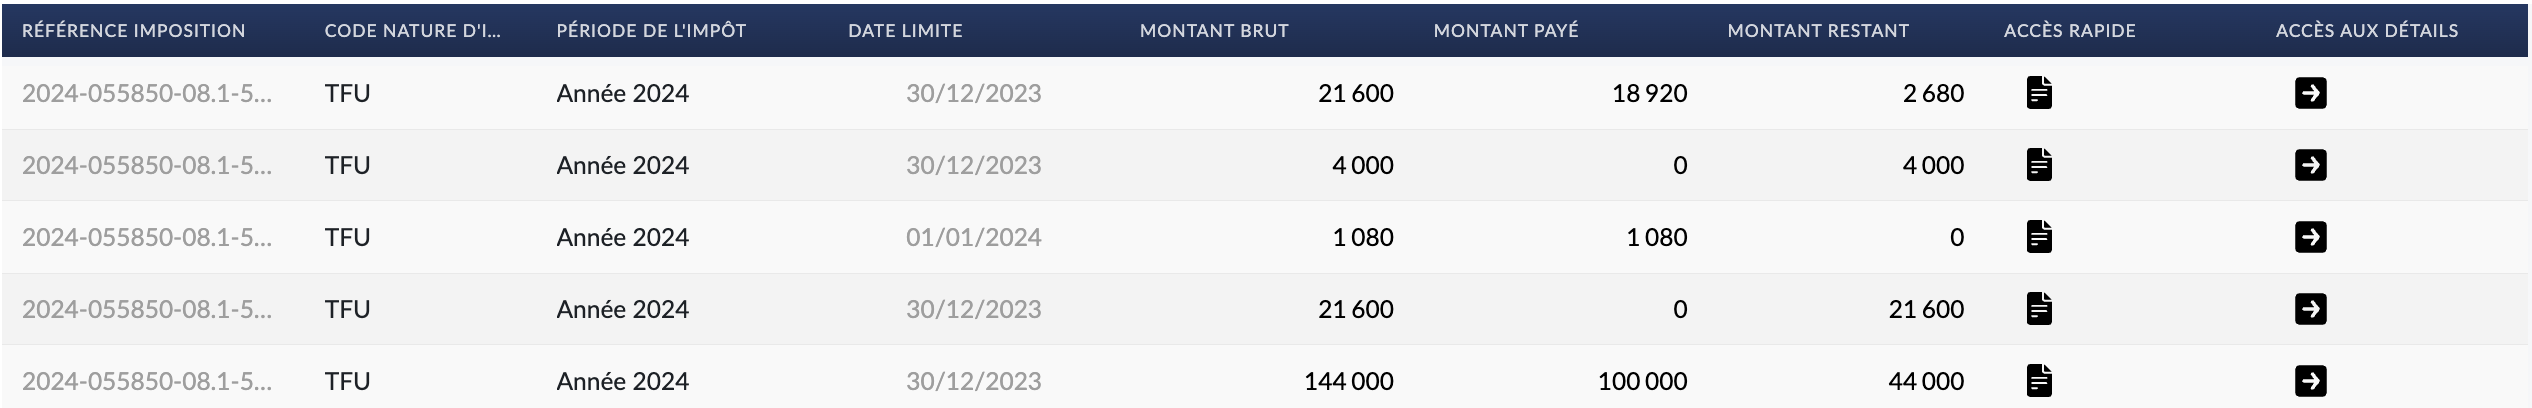Open quick access document for 44 000 remaining row
This screenshot has height=408, width=2532.
coord(2039,381)
